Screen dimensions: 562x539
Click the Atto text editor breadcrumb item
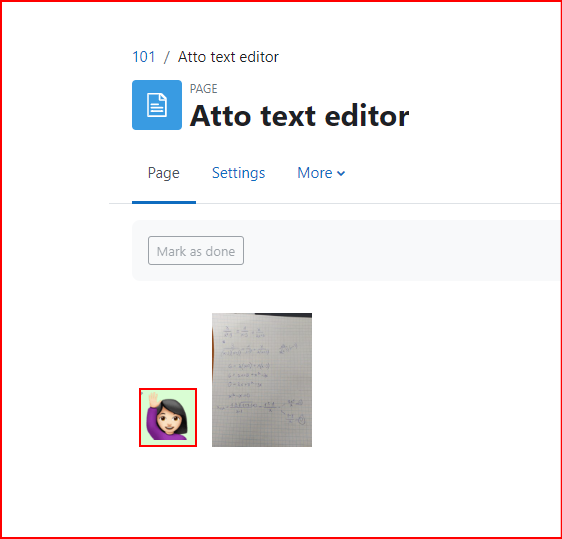[x=228, y=57]
